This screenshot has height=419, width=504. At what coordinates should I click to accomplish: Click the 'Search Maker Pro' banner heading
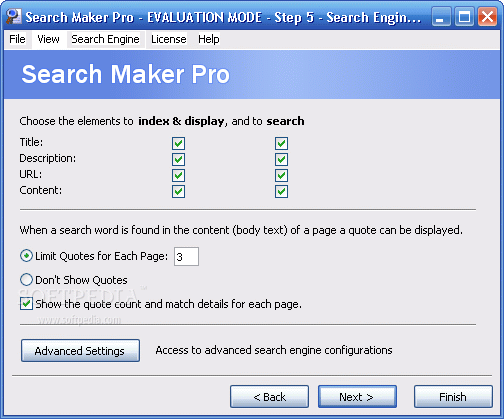pos(126,74)
